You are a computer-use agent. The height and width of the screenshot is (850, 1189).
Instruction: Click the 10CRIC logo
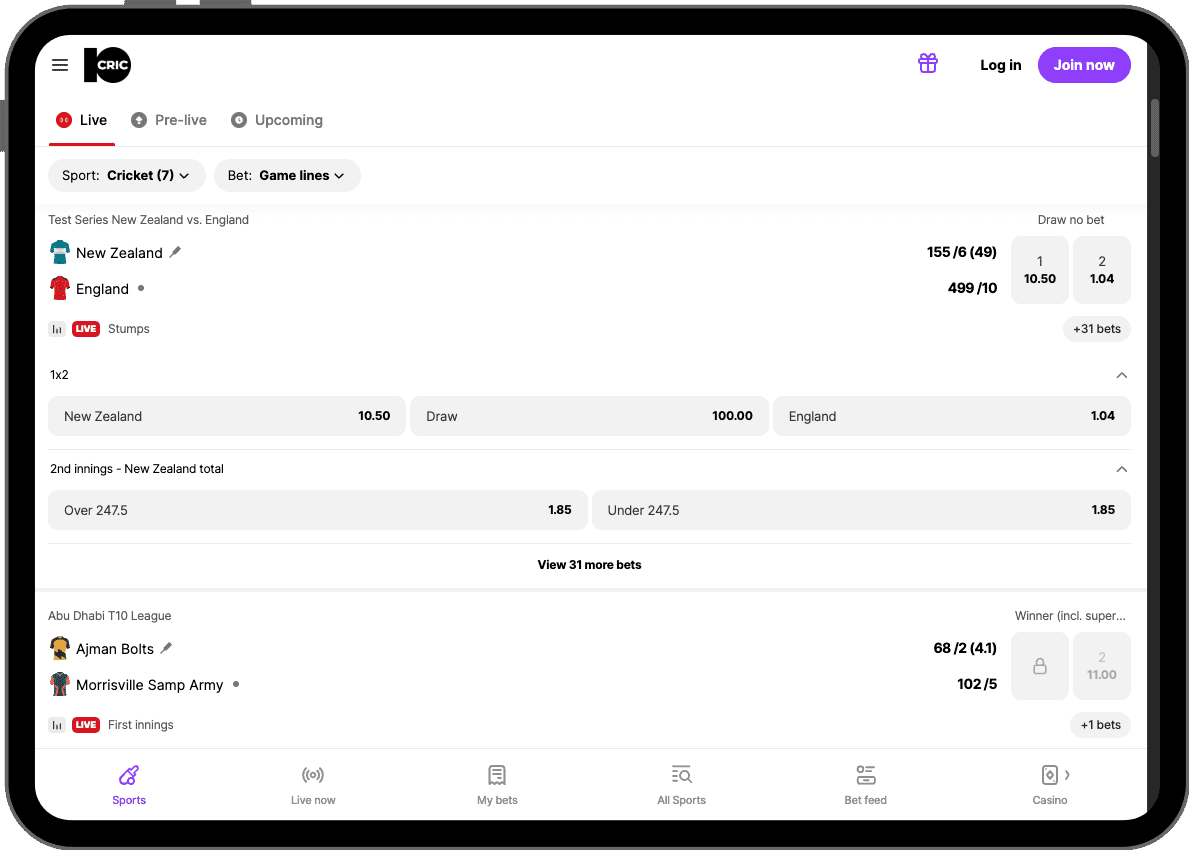[107, 65]
